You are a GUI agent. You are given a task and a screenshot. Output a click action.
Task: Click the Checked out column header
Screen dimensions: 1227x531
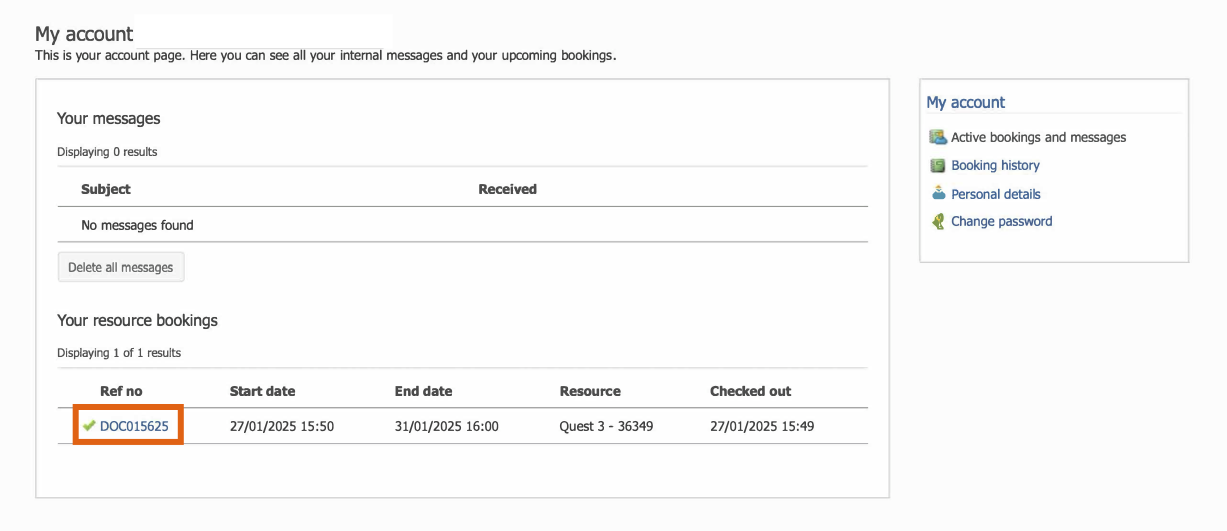[750, 391]
